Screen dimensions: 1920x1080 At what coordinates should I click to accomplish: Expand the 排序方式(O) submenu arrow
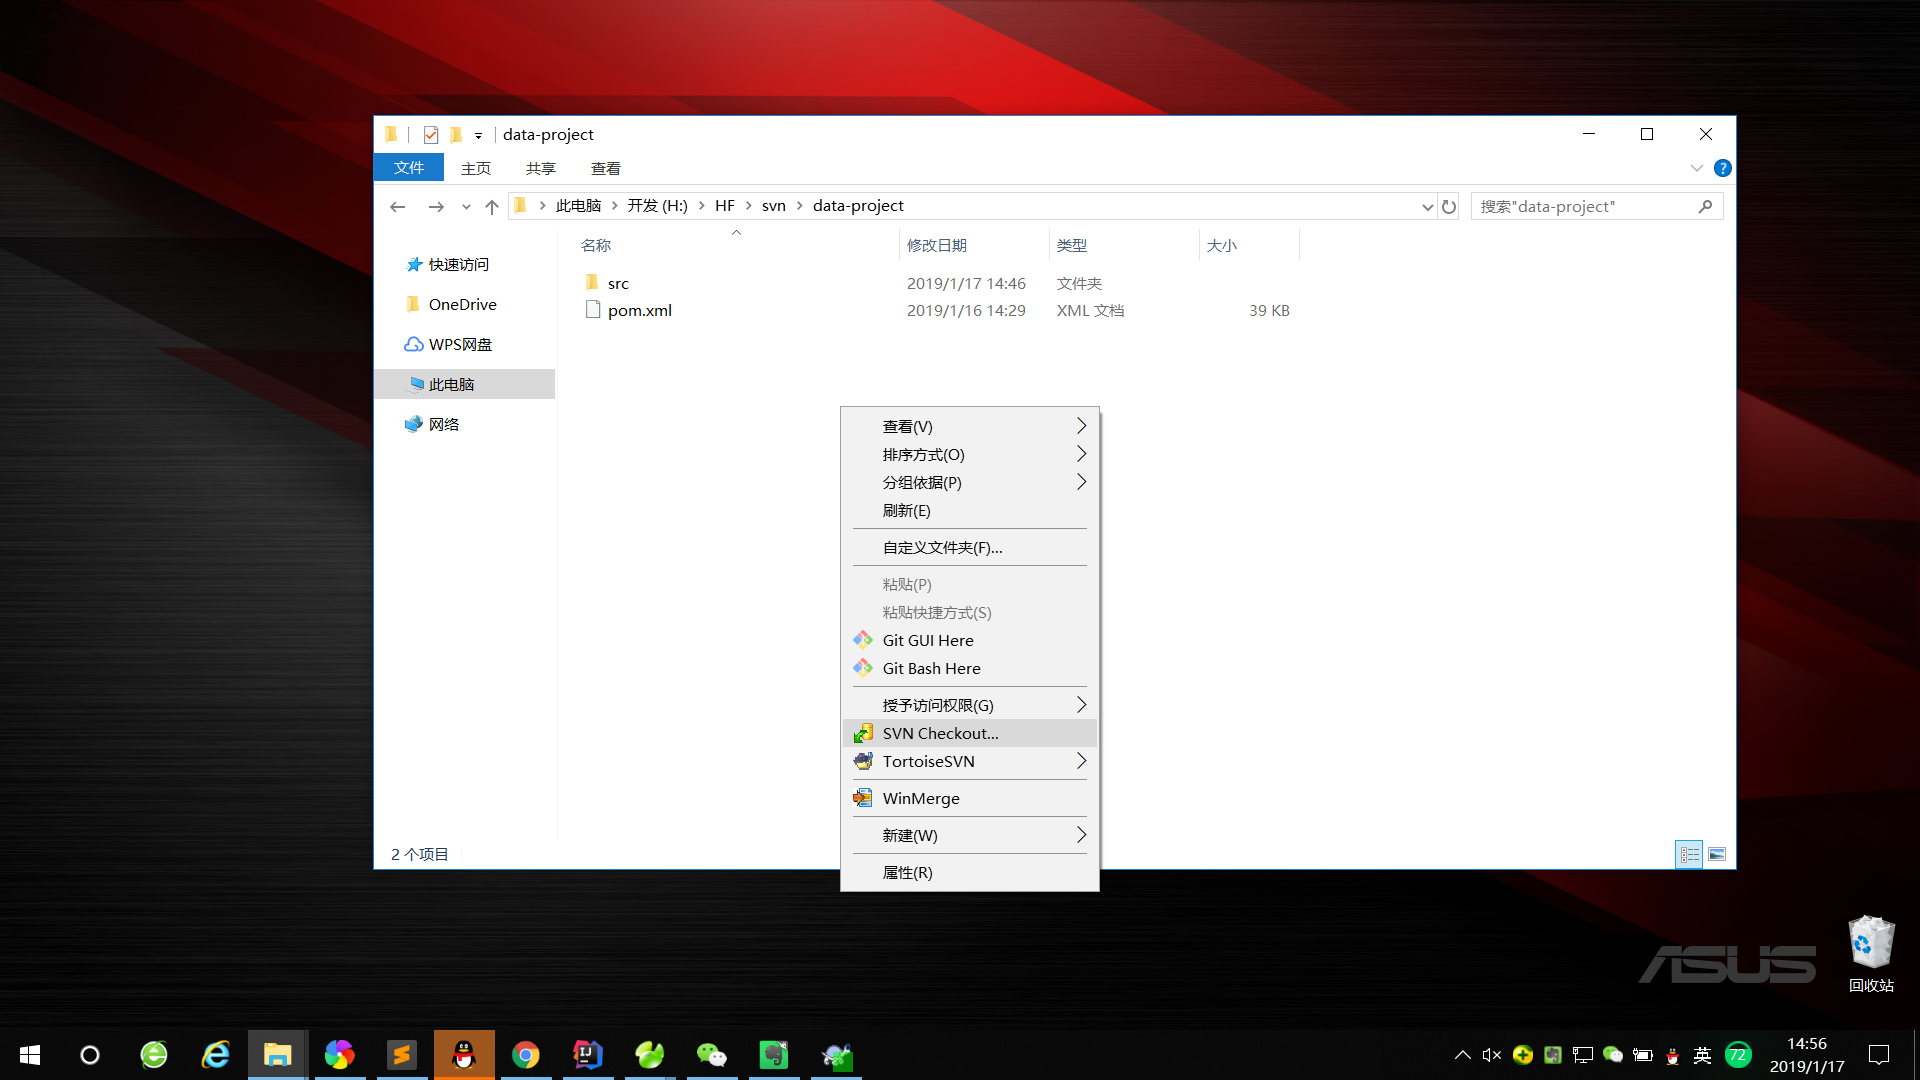pos(1081,454)
